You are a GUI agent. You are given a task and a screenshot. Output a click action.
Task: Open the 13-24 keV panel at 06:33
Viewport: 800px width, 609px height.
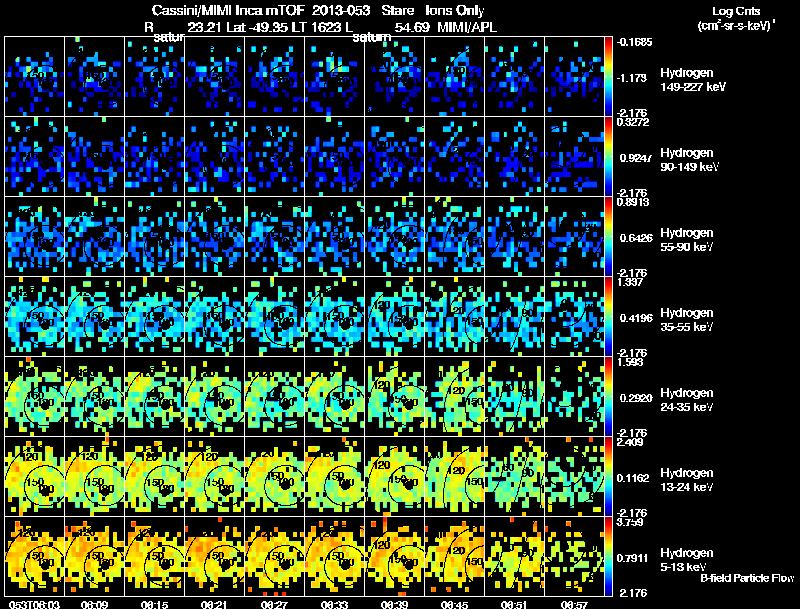click(x=334, y=477)
